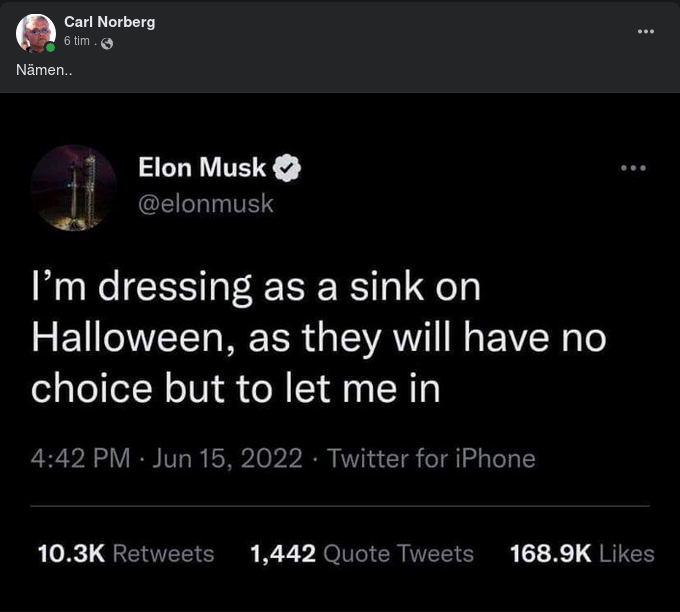Click the "6 tim" post timestamp

point(77,41)
